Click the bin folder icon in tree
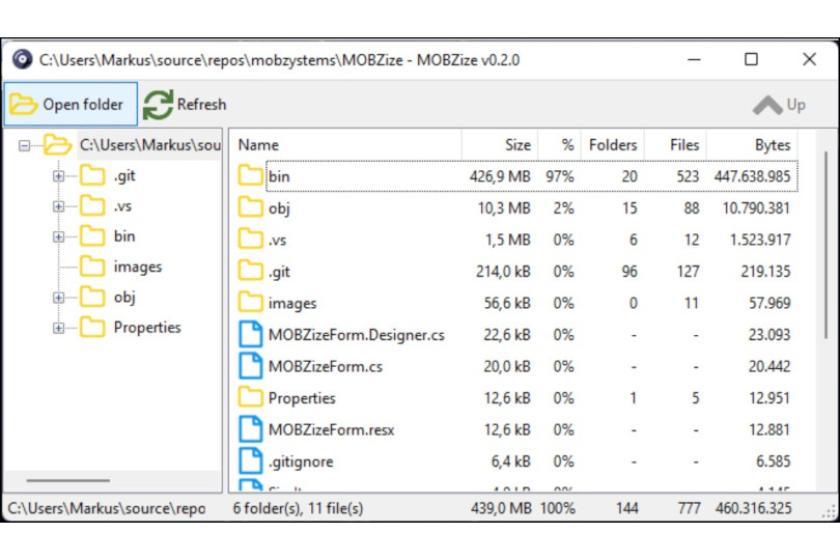Image resolution: width=840 pixels, height=560 pixels. pos(92,236)
